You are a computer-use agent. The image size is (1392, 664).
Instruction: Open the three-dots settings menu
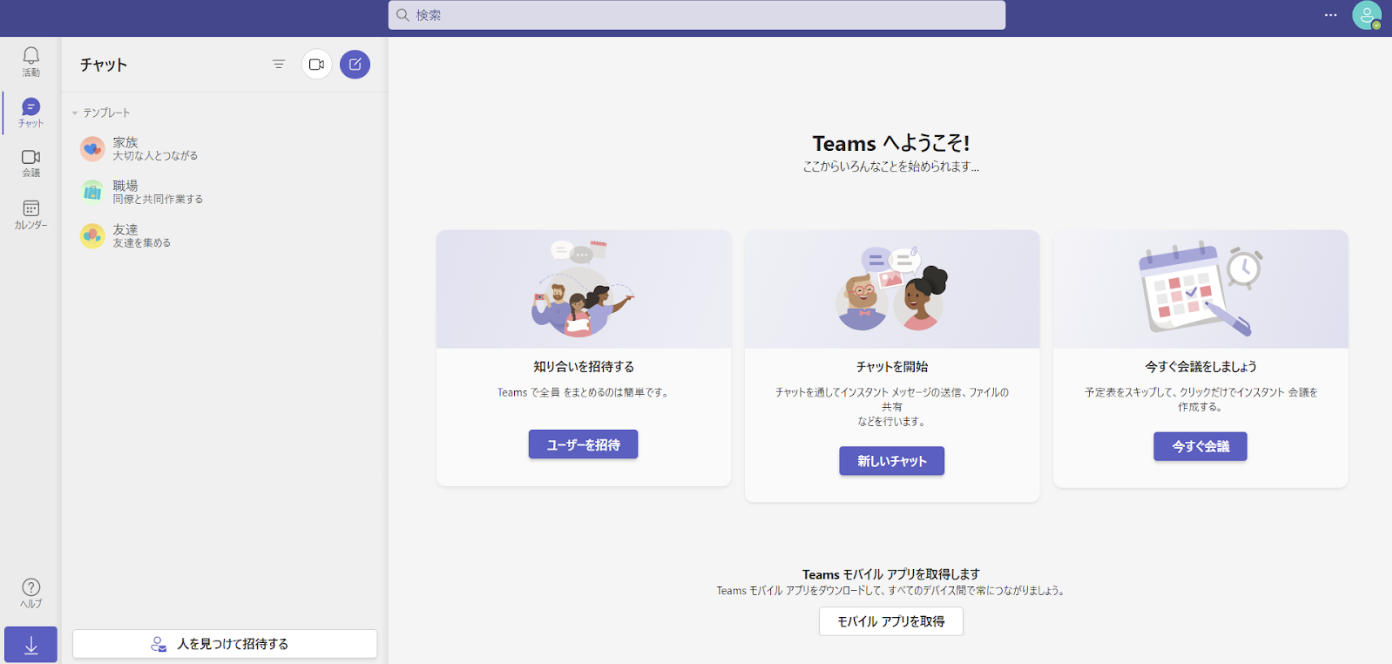1330,15
